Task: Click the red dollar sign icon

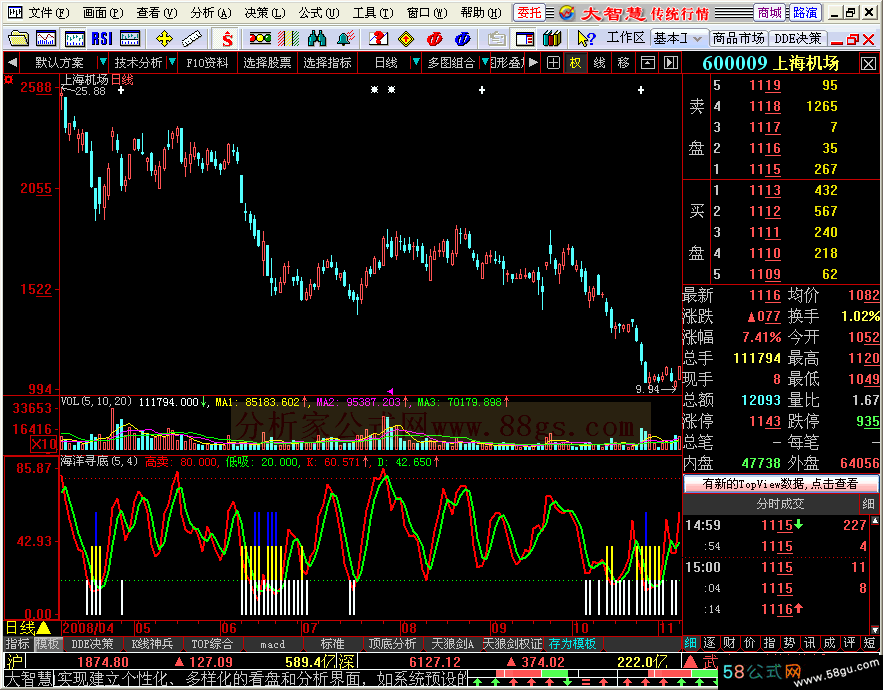Action: [228, 38]
